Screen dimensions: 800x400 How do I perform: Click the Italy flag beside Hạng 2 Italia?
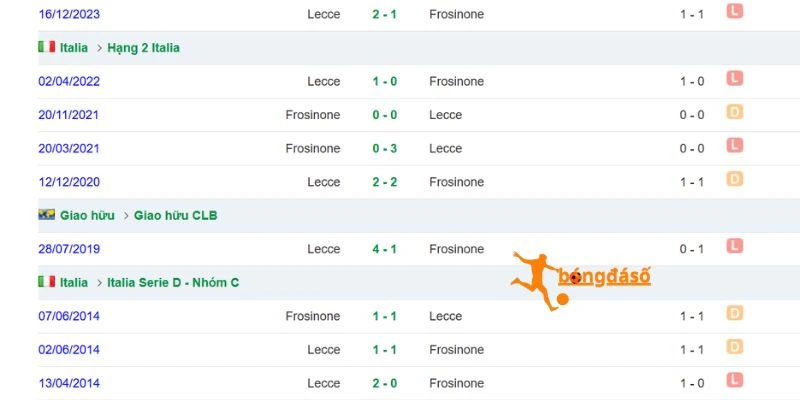(x=46, y=47)
